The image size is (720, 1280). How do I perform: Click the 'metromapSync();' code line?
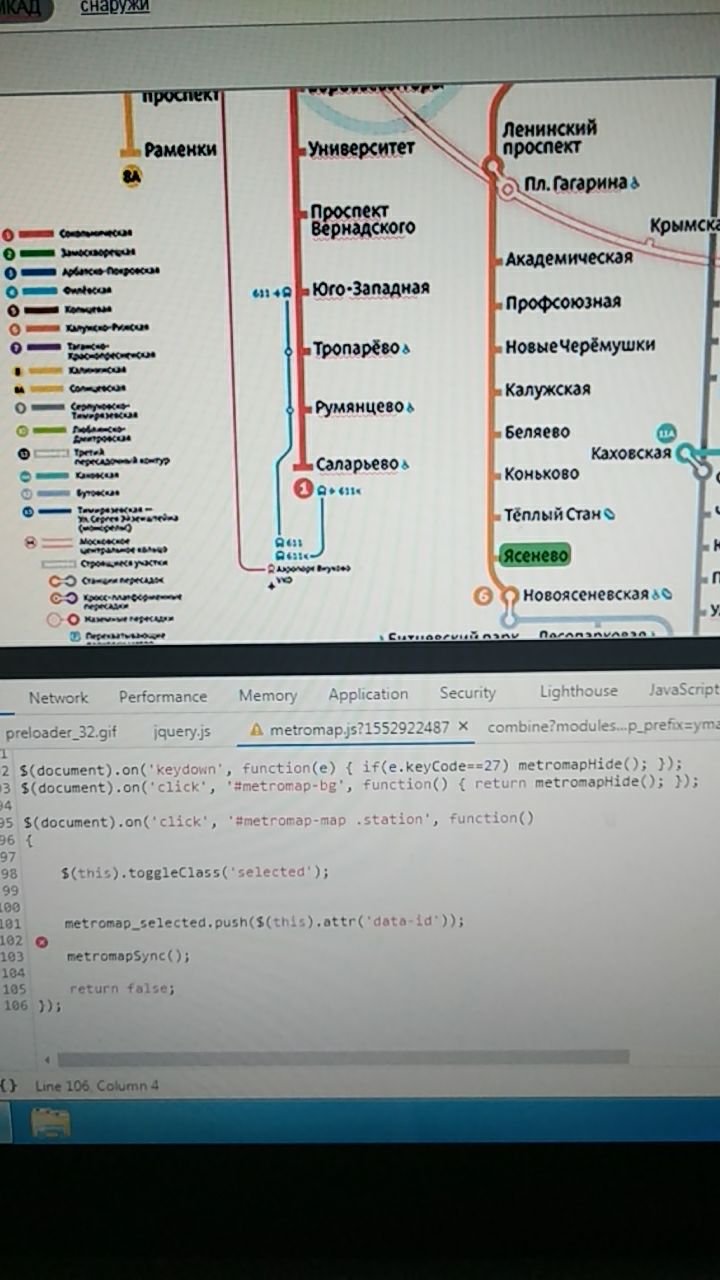pyautogui.click(x=128, y=956)
